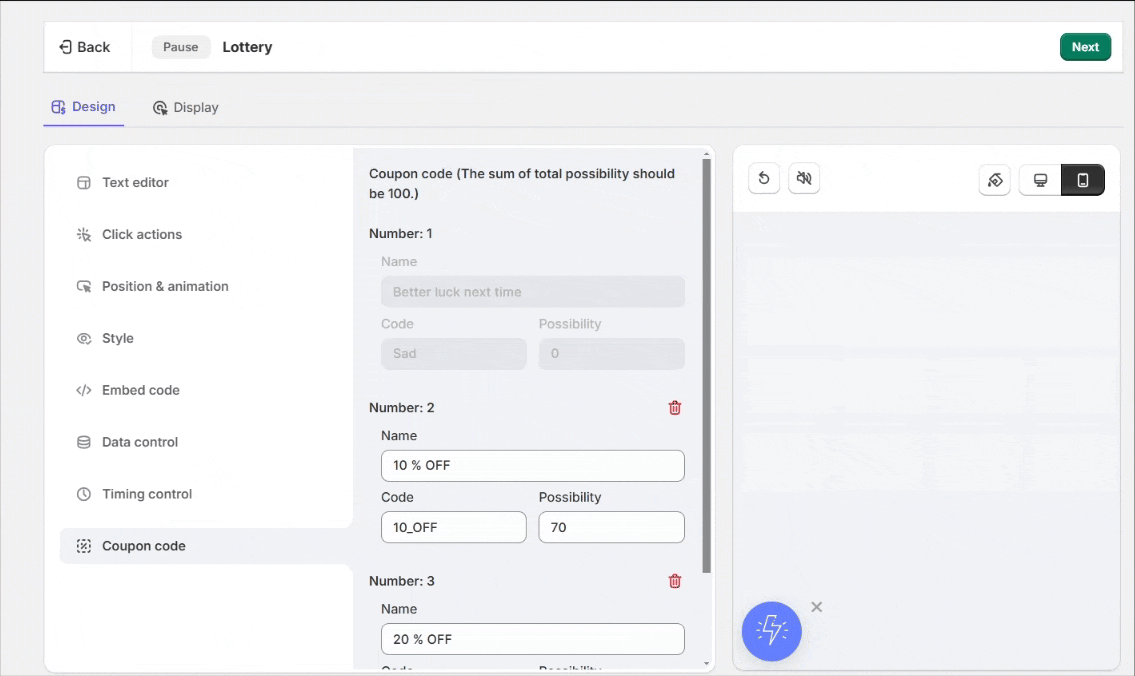This screenshot has width=1135, height=676.
Task: Go Back to previous page
Action: (85, 47)
